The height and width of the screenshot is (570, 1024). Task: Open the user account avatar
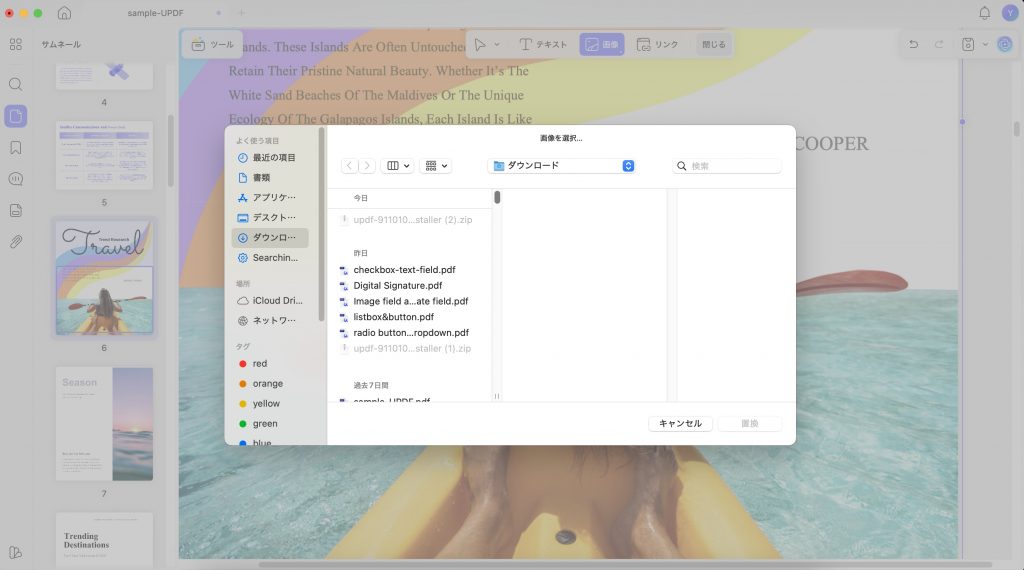[1010, 13]
